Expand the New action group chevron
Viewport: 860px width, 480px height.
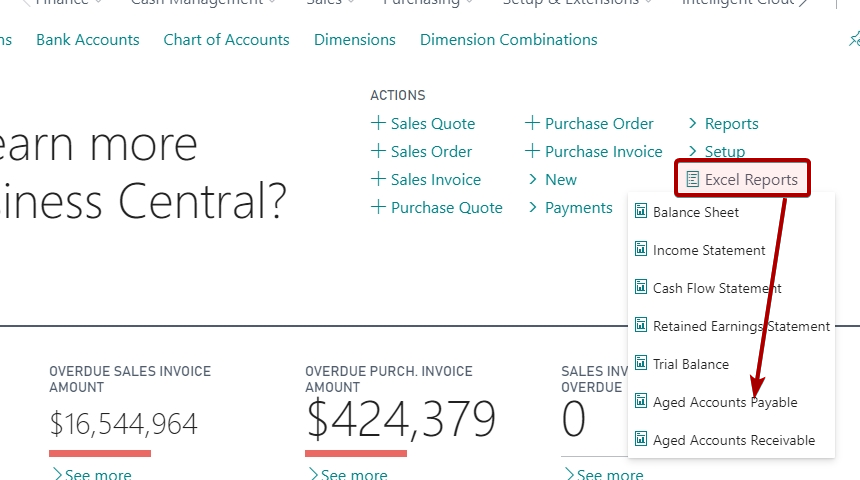(x=533, y=179)
